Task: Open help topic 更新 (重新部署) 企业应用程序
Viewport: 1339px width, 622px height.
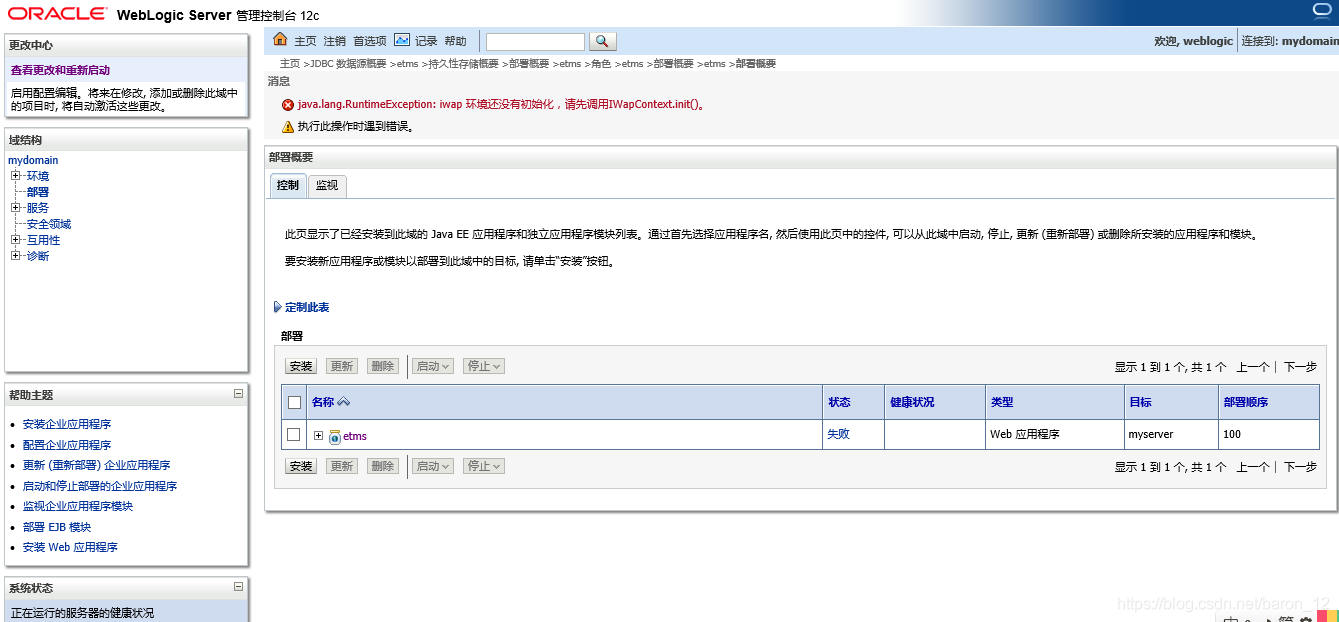Action: pos(96,465)
